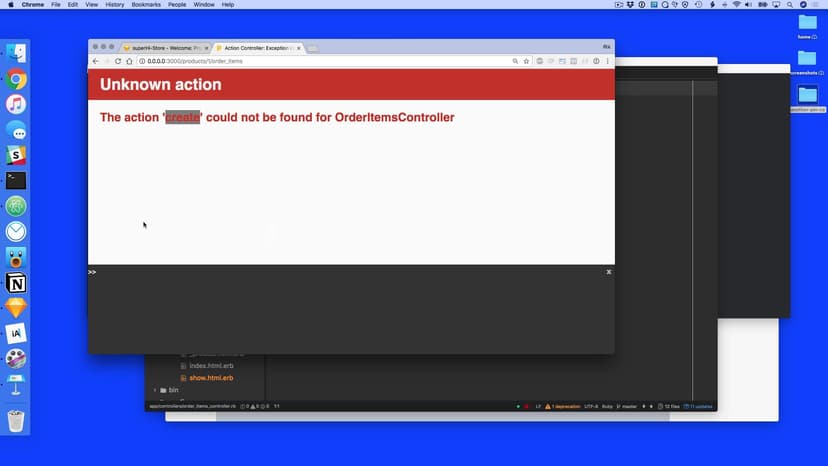
Task: Click the browser reload button
Action: pyautogui.click(x=118, y=61)
